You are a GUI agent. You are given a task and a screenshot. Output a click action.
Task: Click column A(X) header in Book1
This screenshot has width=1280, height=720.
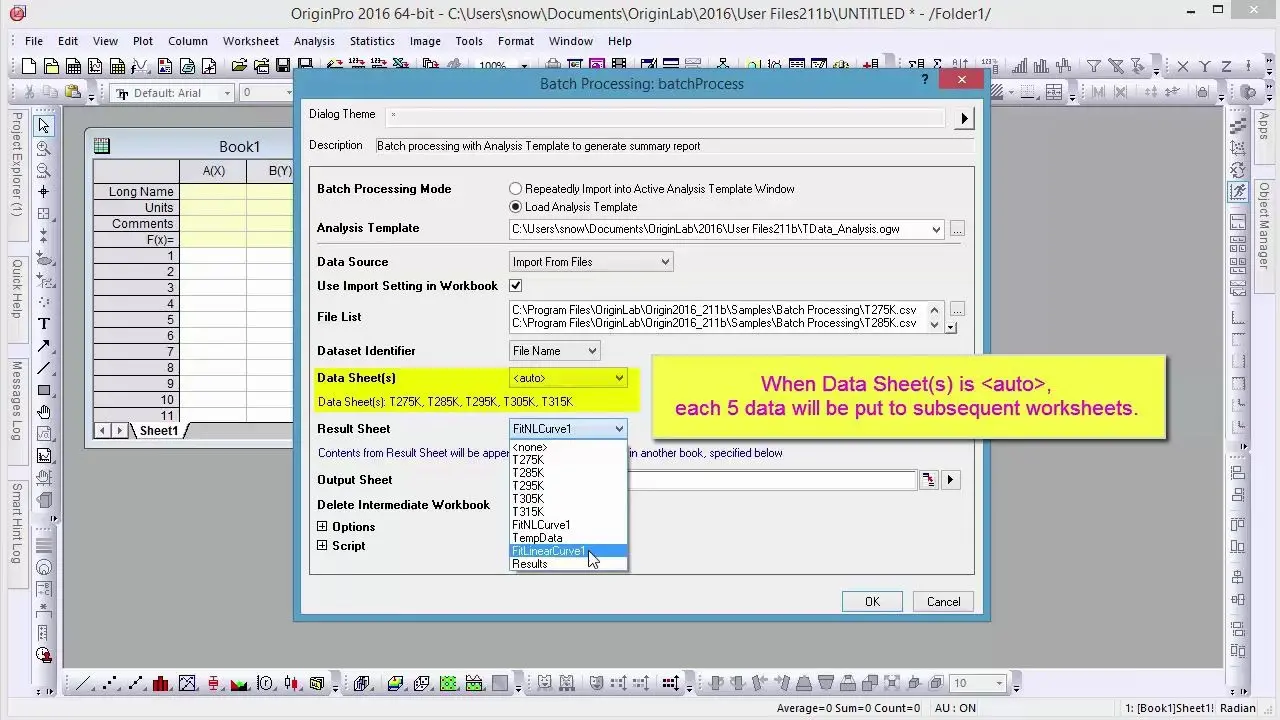(x=213, y=171)
